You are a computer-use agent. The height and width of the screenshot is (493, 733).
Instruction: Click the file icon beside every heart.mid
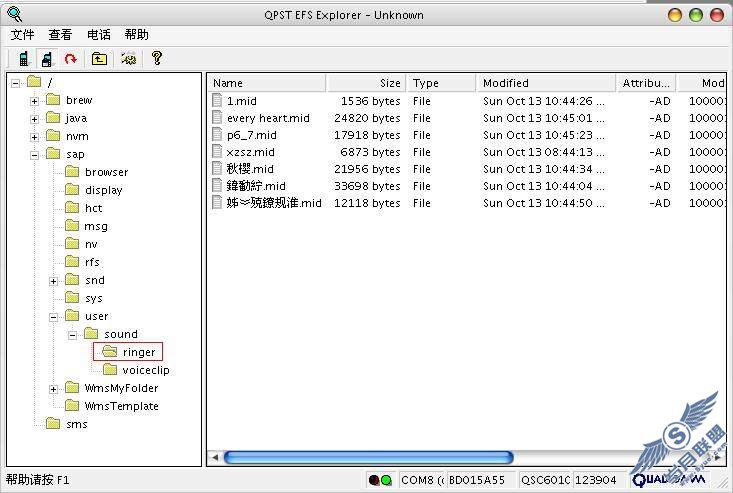click(x=217, y=117)
